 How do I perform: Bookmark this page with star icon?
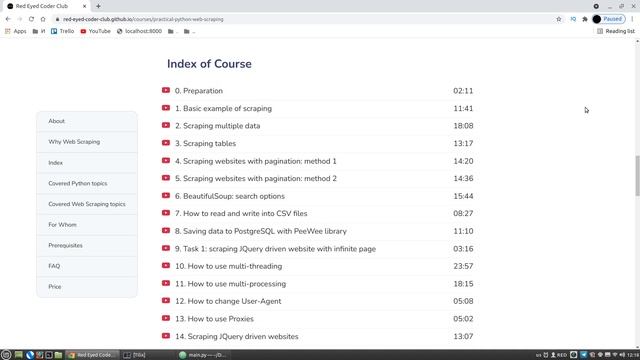tap(559, 19)
